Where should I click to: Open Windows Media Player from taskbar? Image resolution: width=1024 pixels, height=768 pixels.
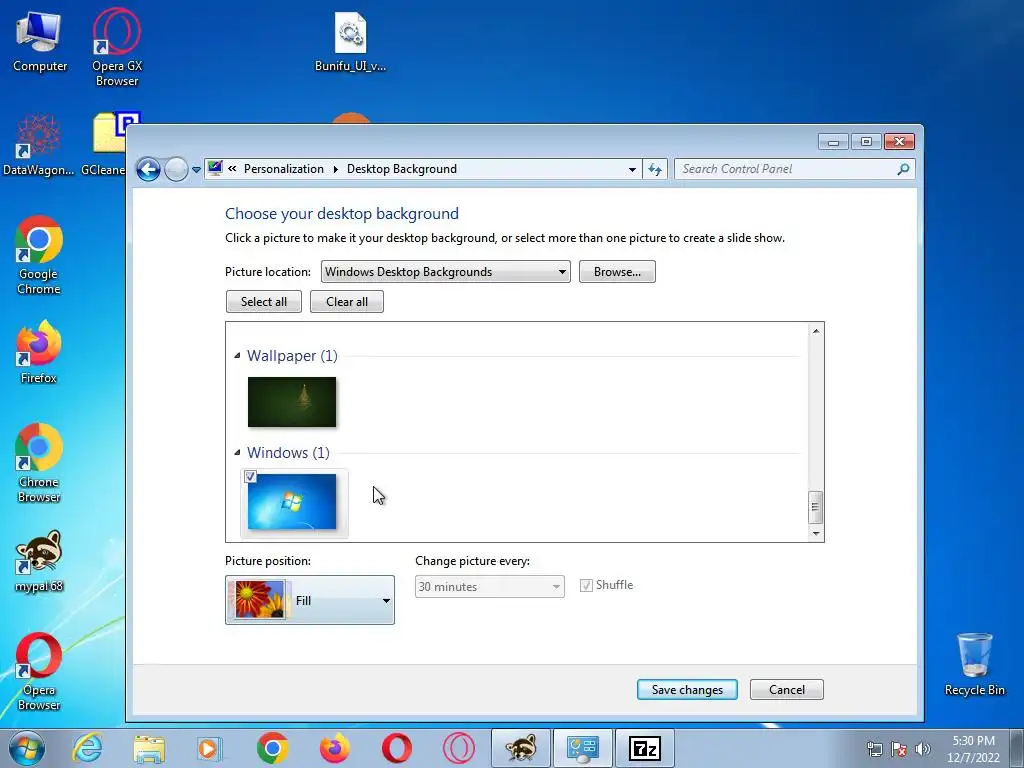tap(210, 748)
